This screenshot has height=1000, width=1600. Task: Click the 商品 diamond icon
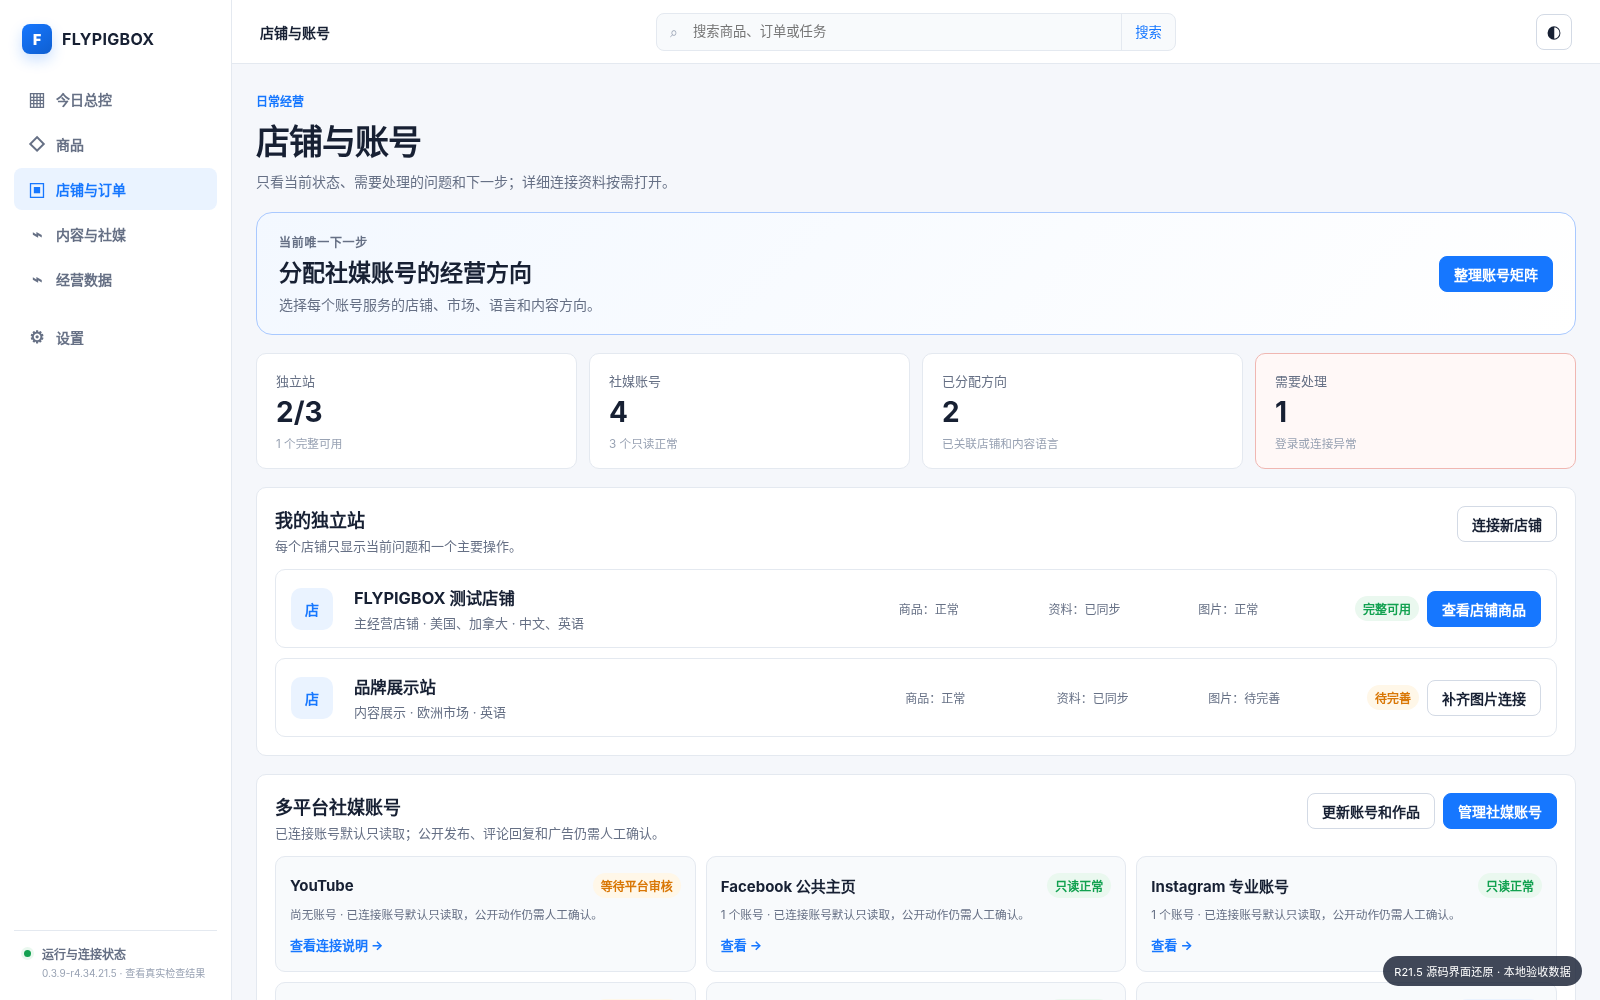click(x=37, y=144)
